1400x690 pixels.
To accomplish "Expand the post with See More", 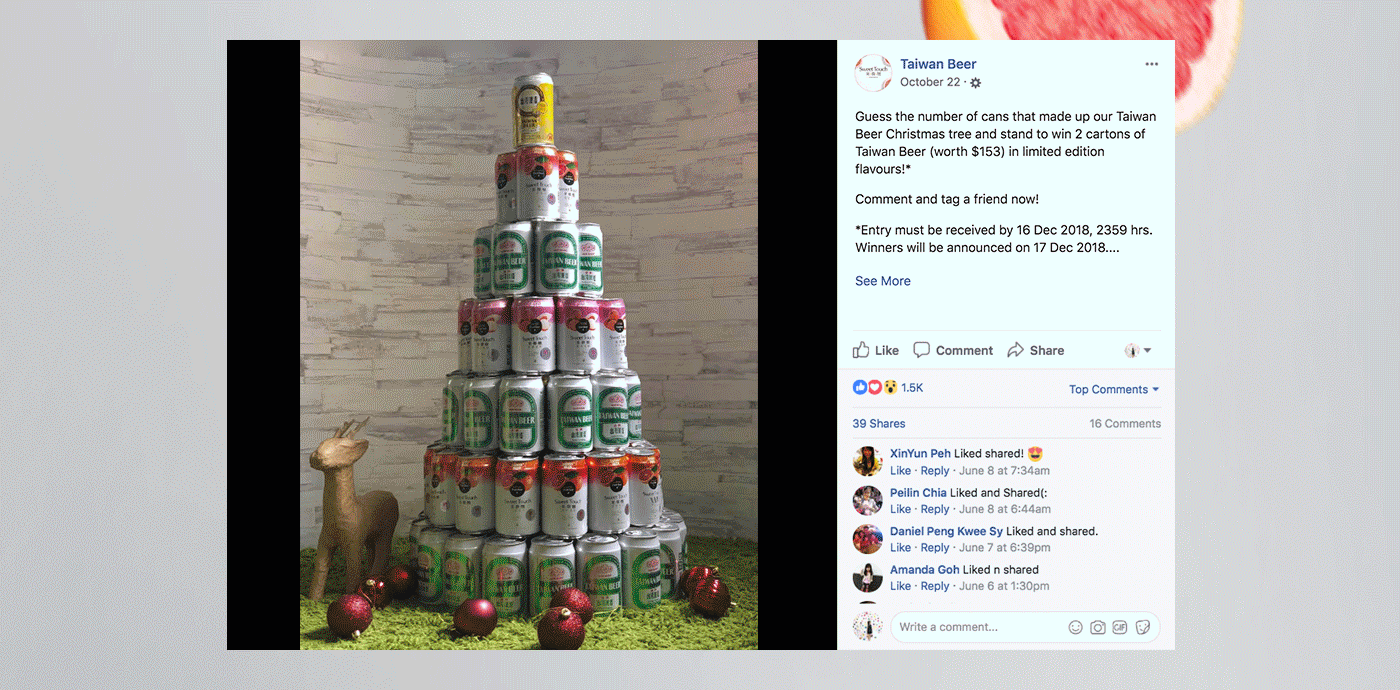I will click(883, 281).
